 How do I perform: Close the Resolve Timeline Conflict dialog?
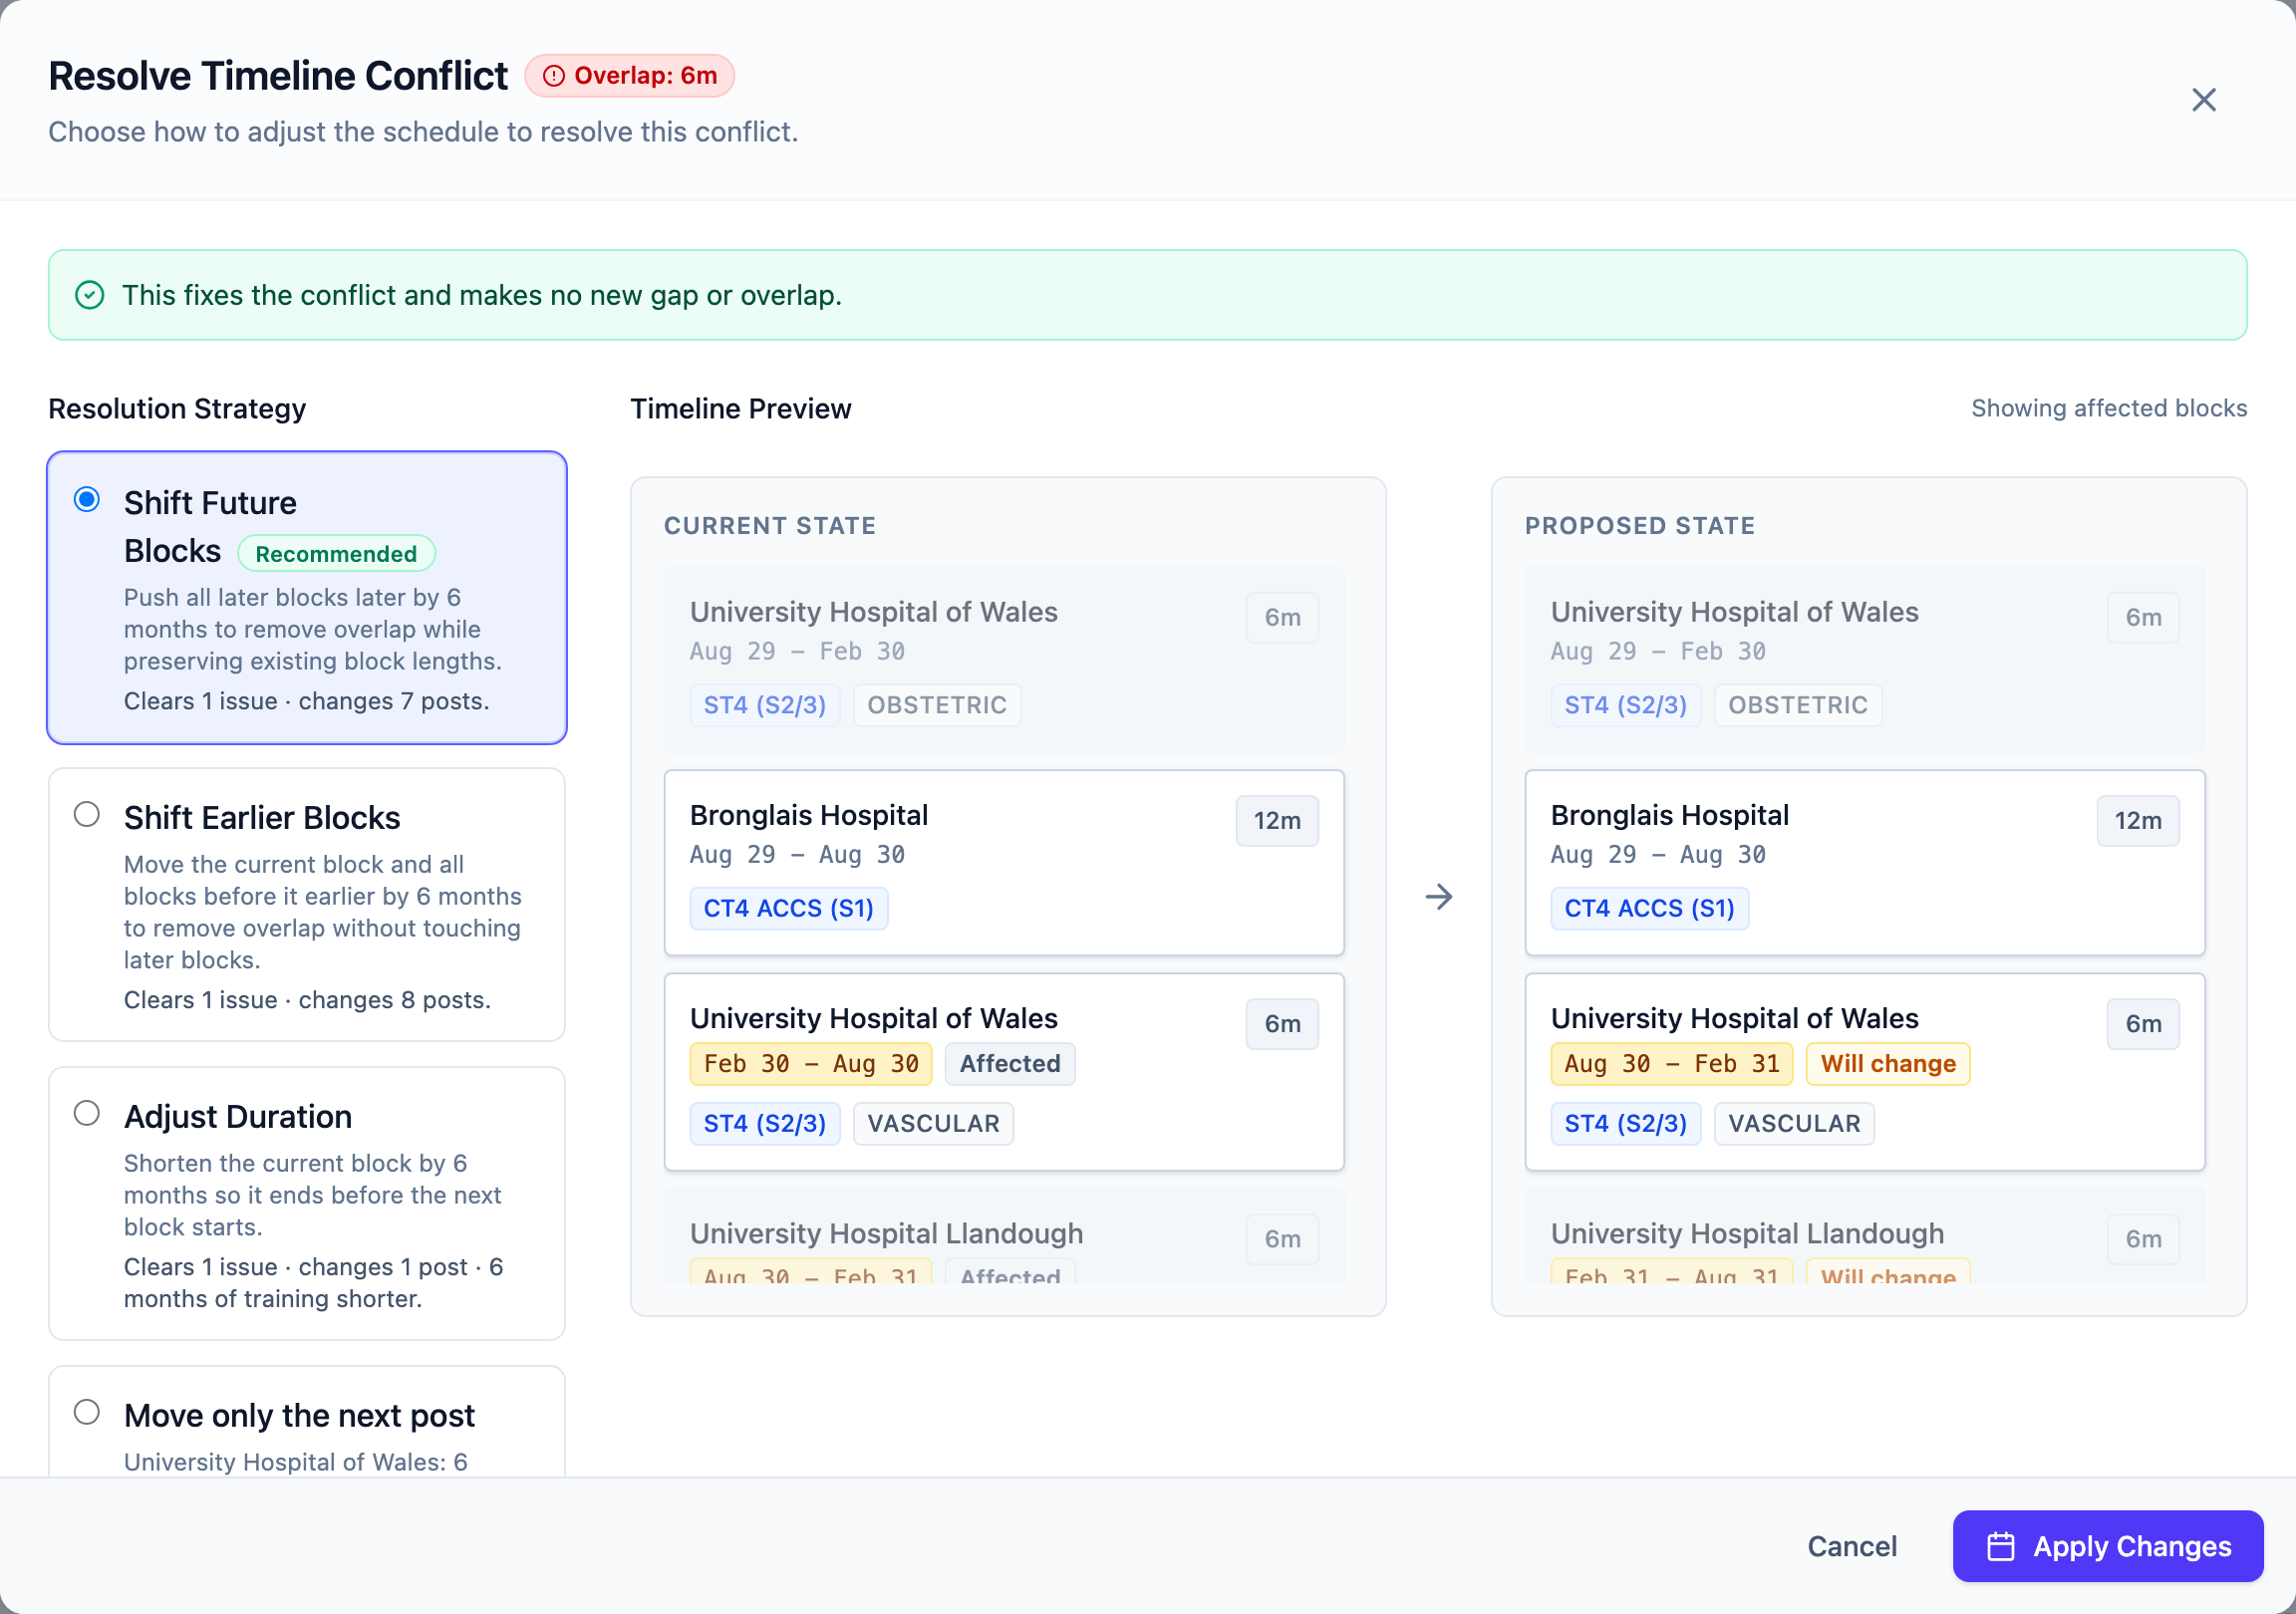[2203, 100]
